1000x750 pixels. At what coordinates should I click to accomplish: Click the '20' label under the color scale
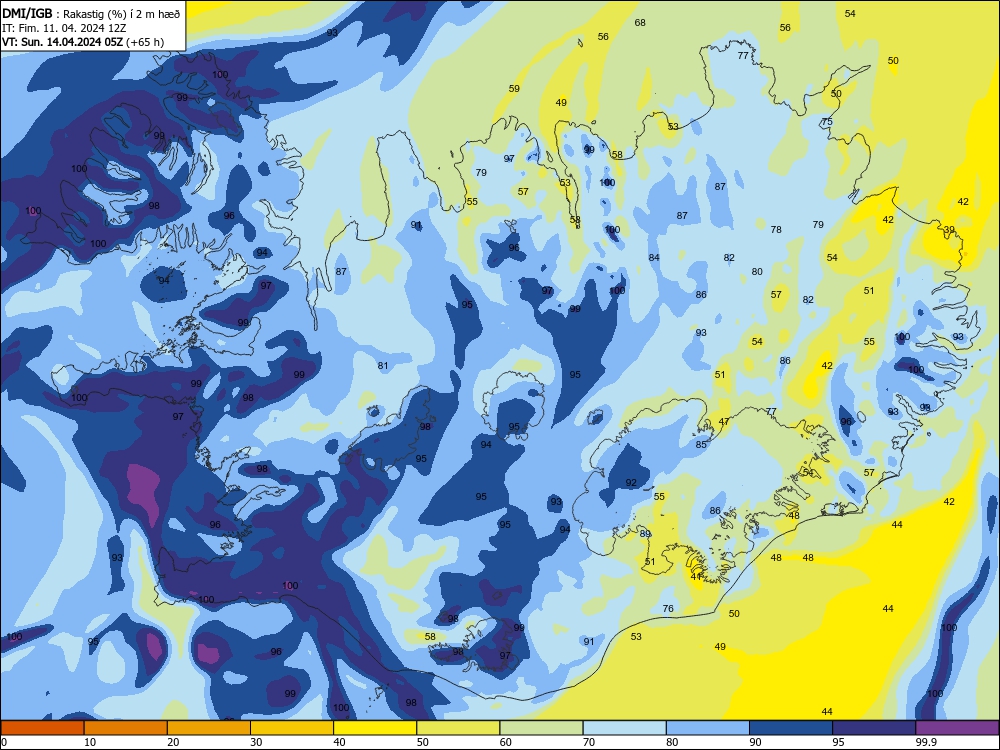pos(173,742)
